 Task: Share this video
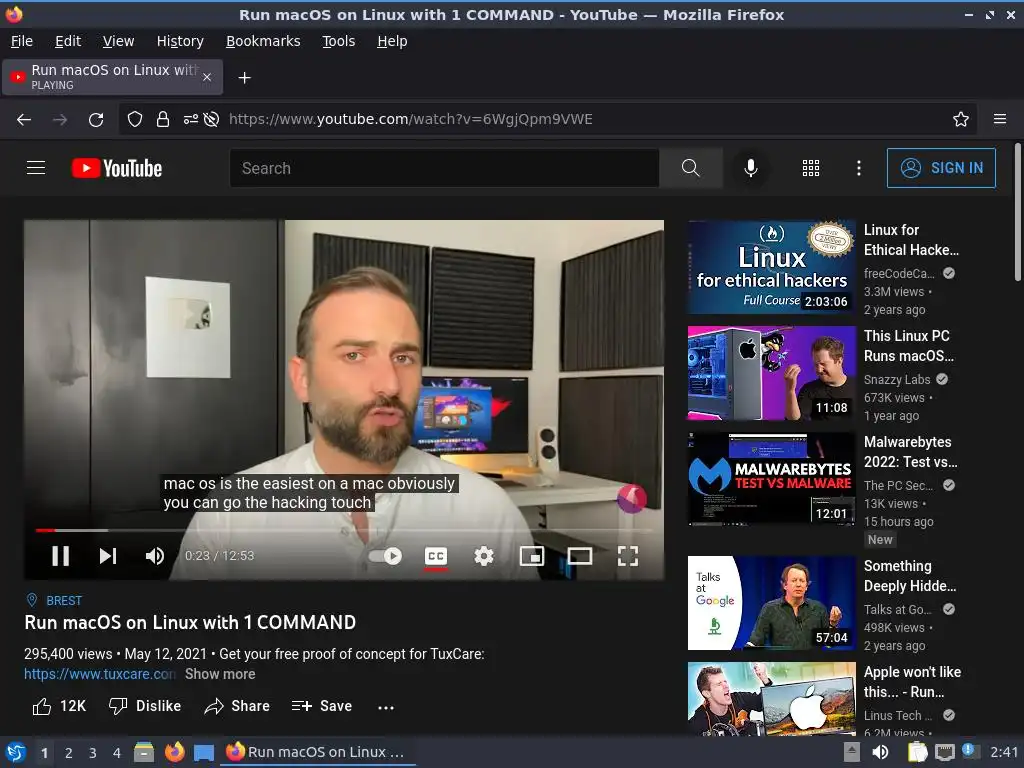[237, 706]
